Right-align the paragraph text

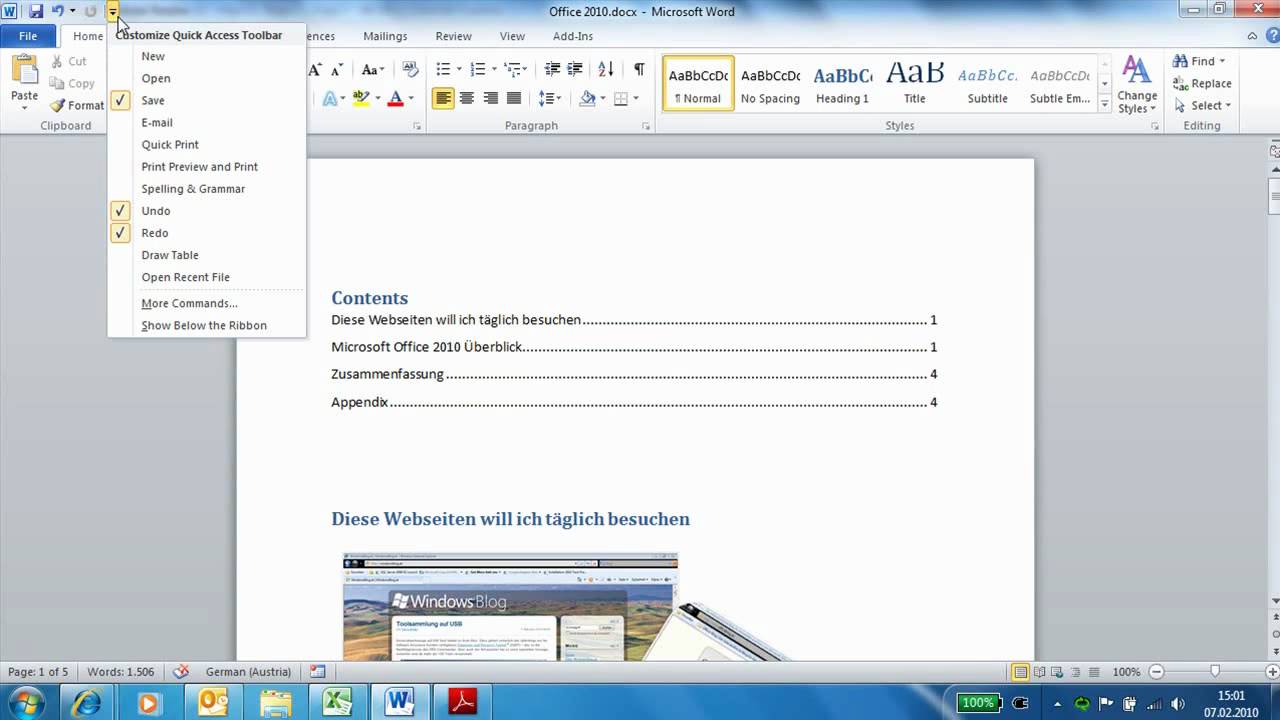pos(490,98)
